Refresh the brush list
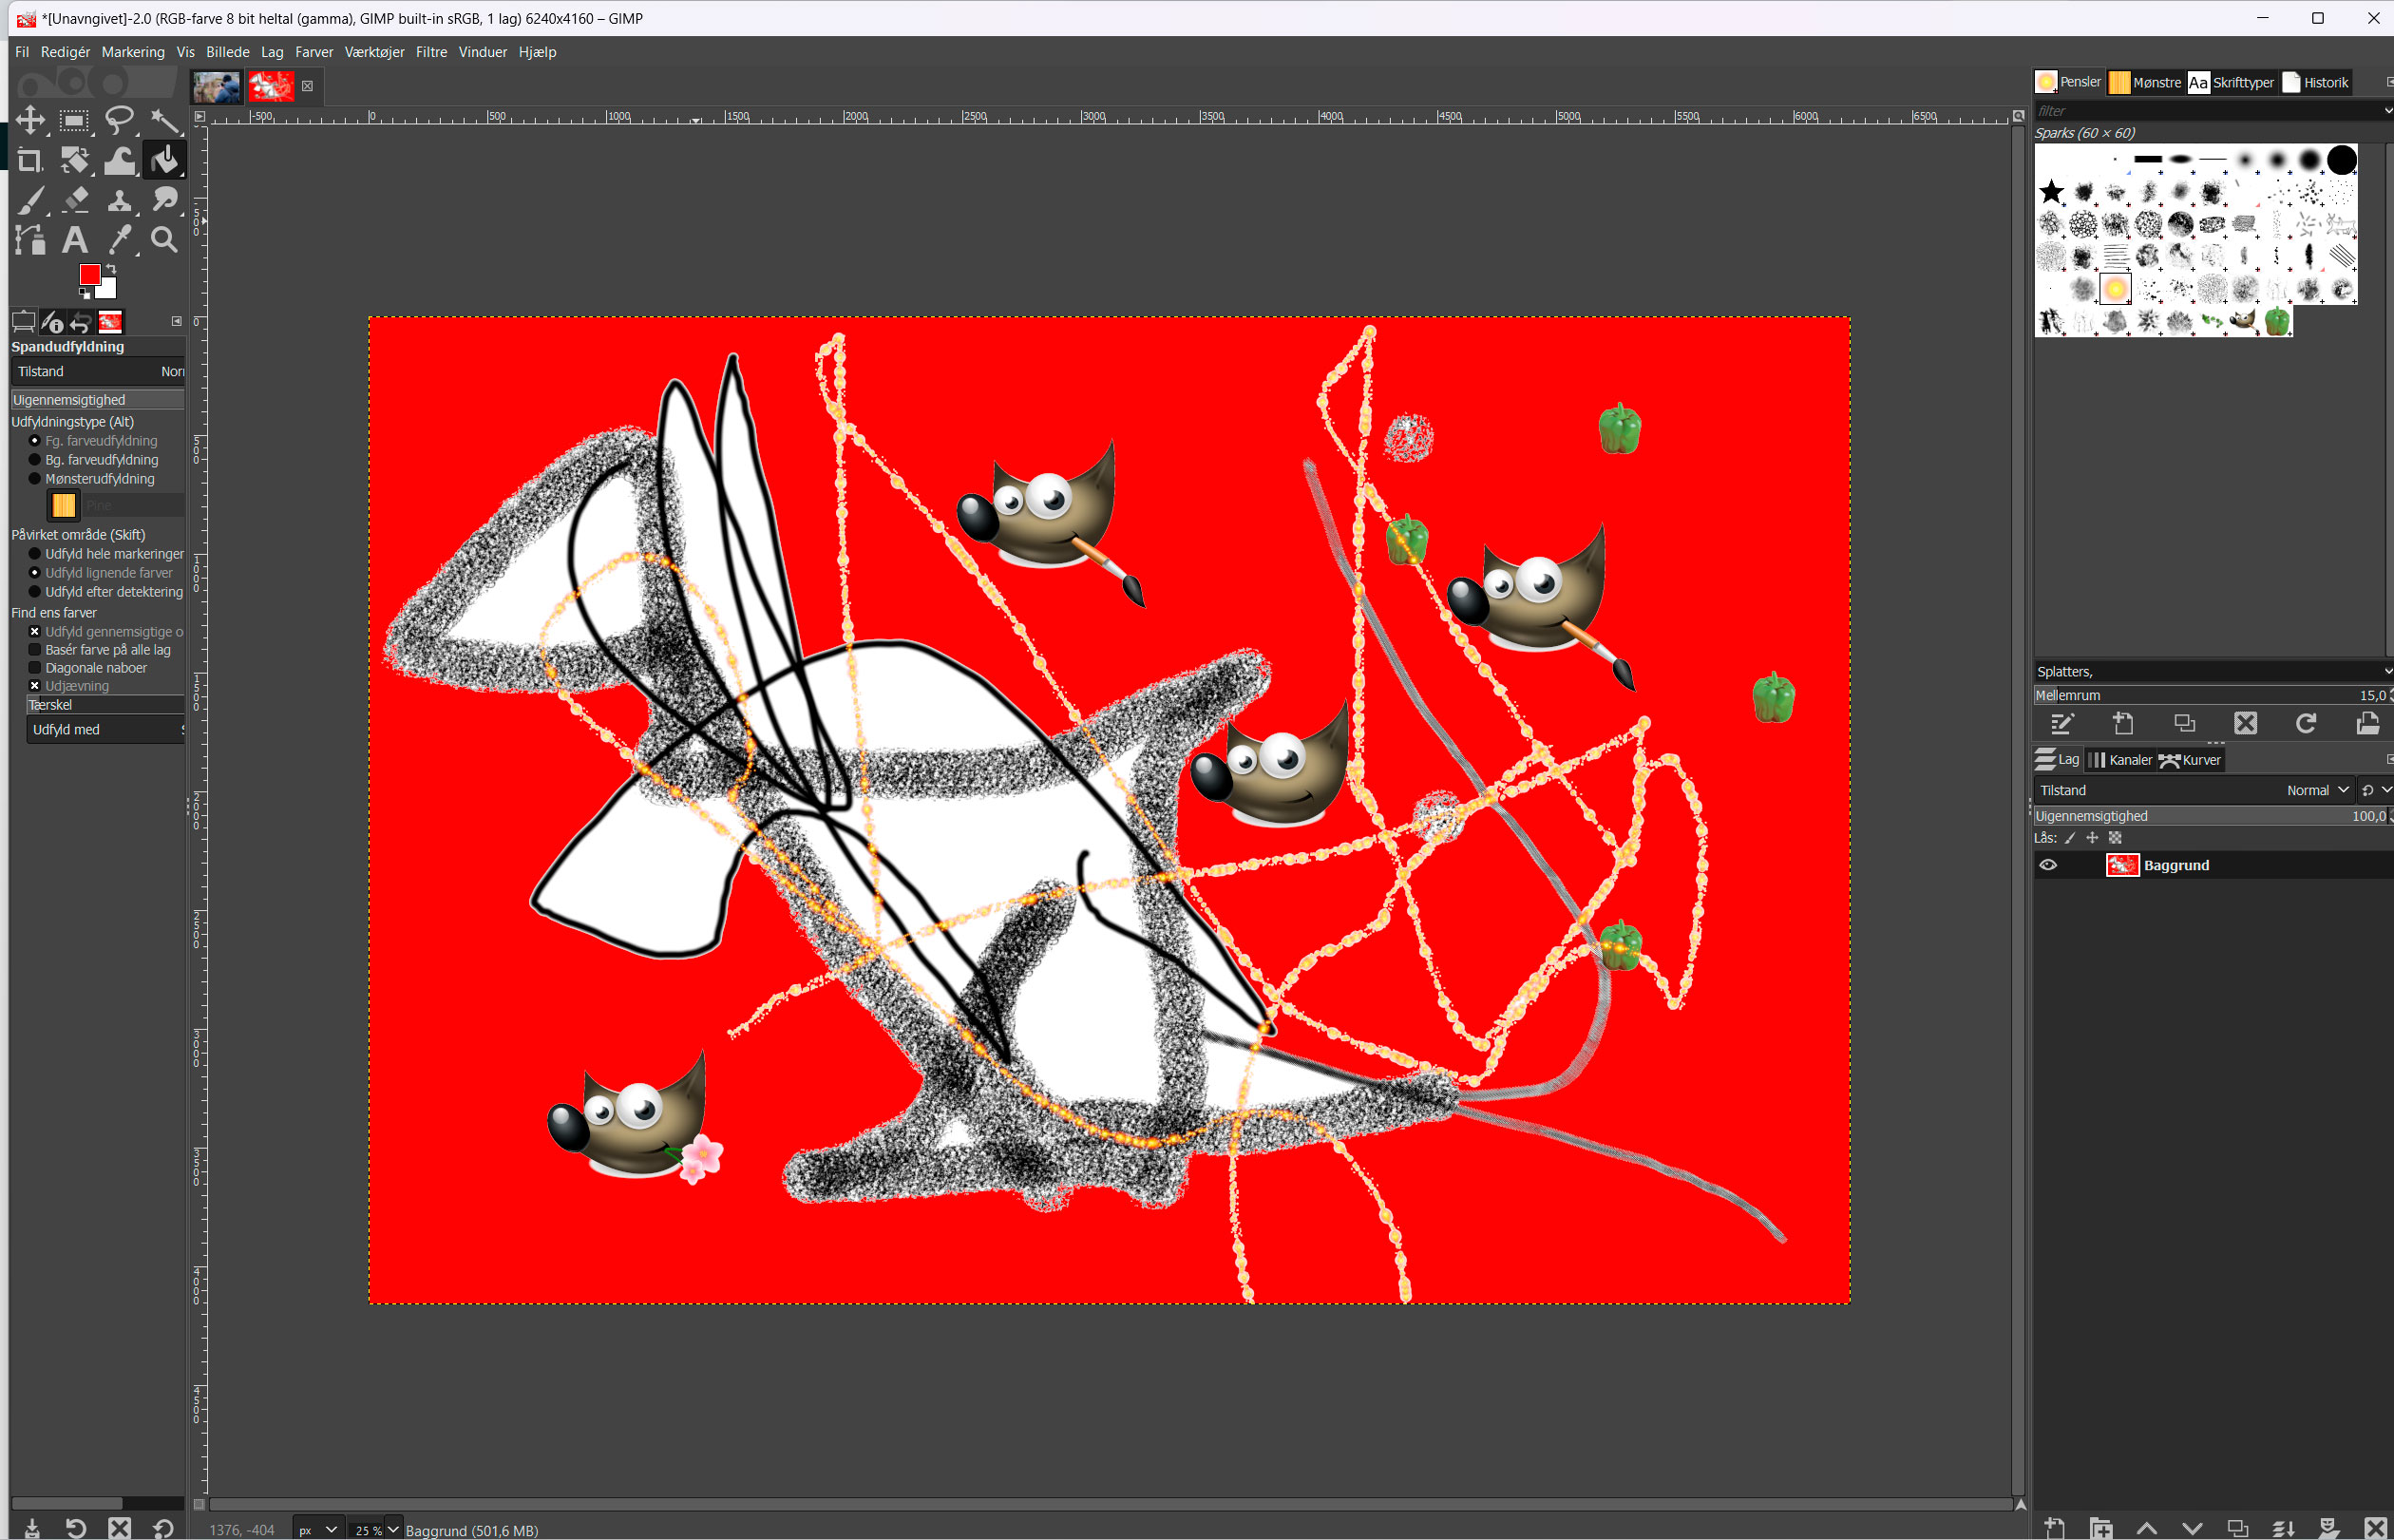This screenshot has height=1540, width=2394. (2306, 723)
